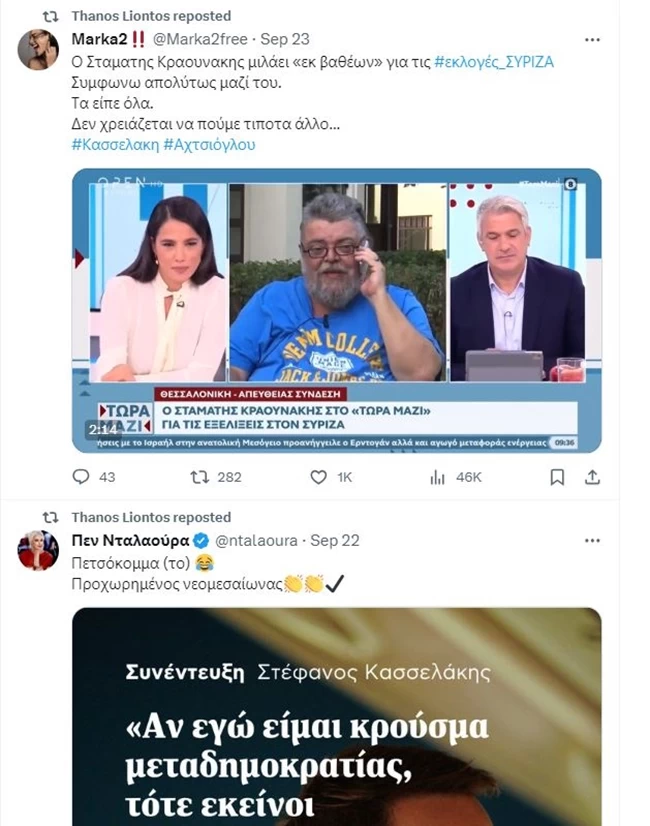Click top 'Thanos Liontos reposted' label
The image size is (650, 826).
point(151,16)
